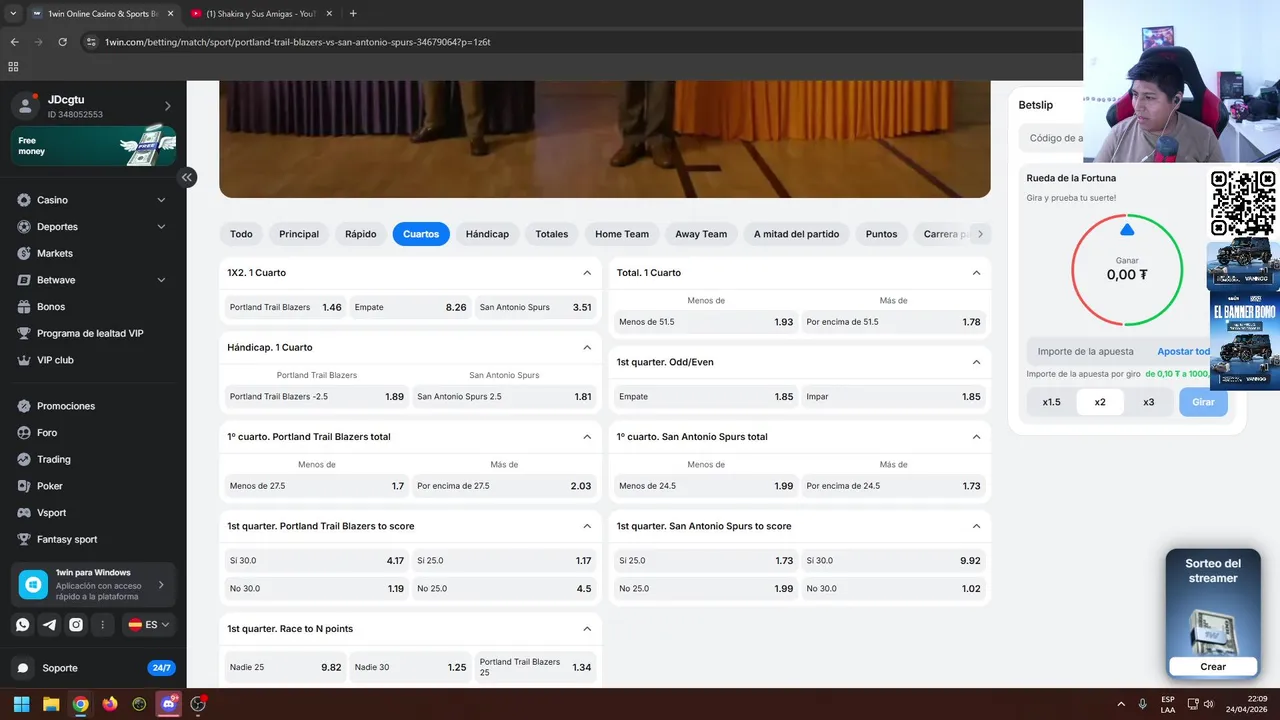Select the Totales market tab
Image resolution: width=1280 pixels, height=720 pixels.
(x=551, y=234)
